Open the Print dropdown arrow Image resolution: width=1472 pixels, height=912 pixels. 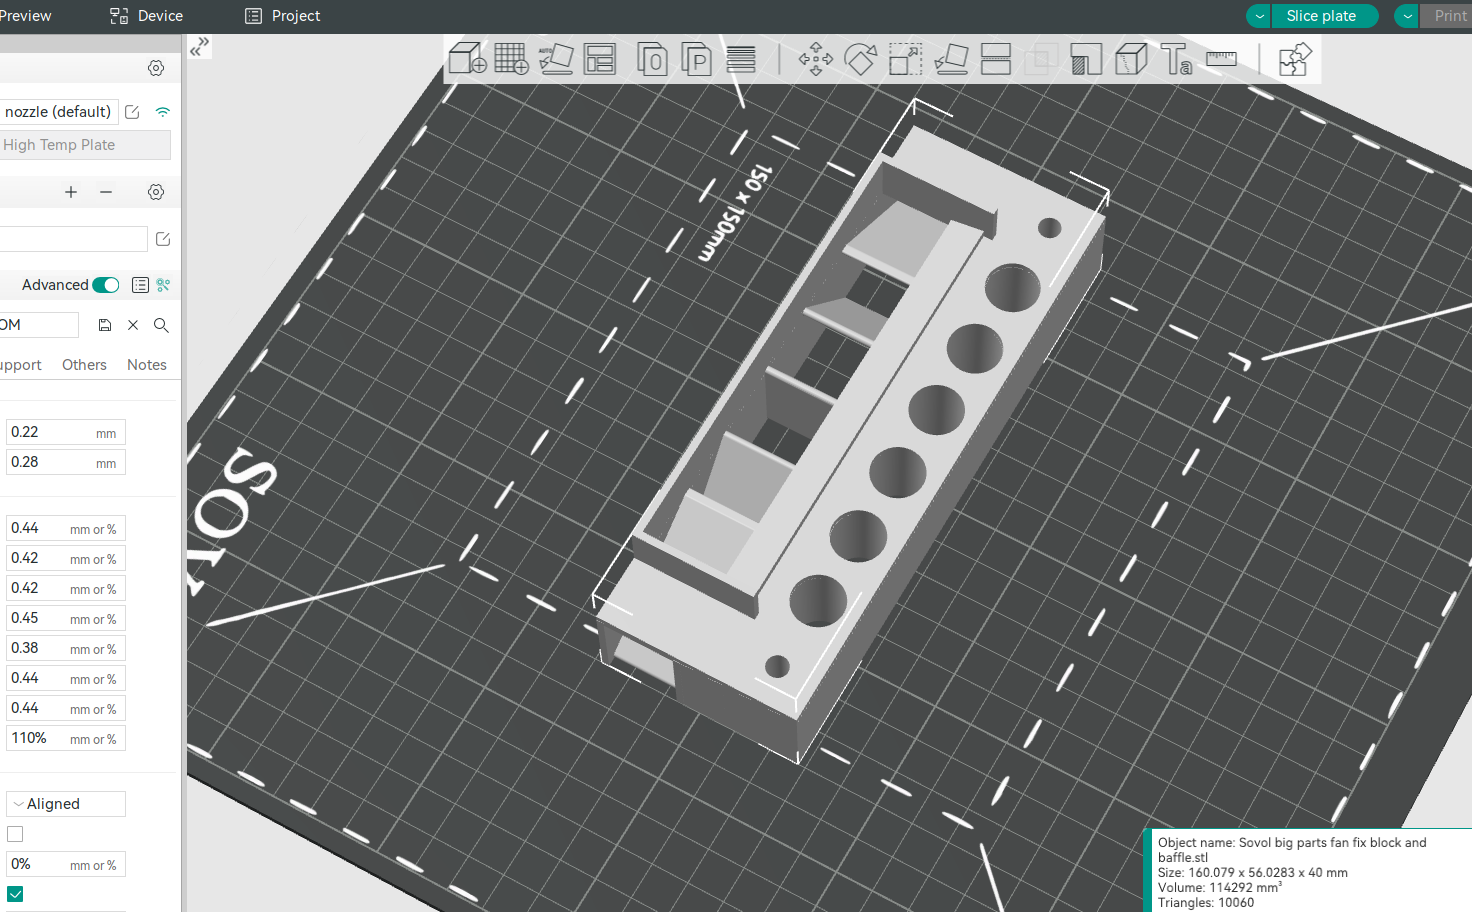1407,16
